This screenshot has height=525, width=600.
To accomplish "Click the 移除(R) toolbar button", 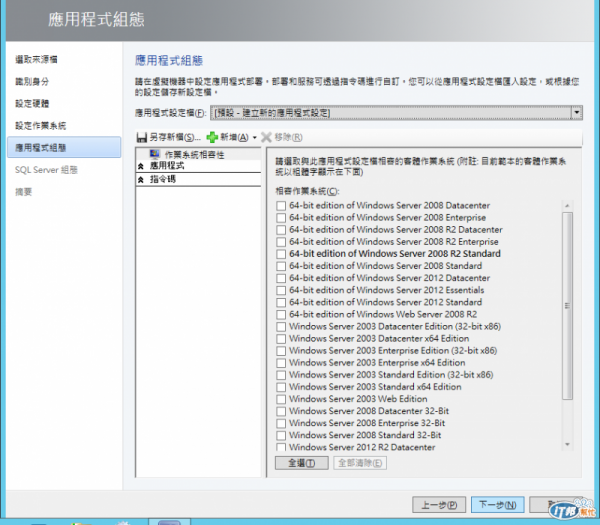I will (x=282, y=137).
